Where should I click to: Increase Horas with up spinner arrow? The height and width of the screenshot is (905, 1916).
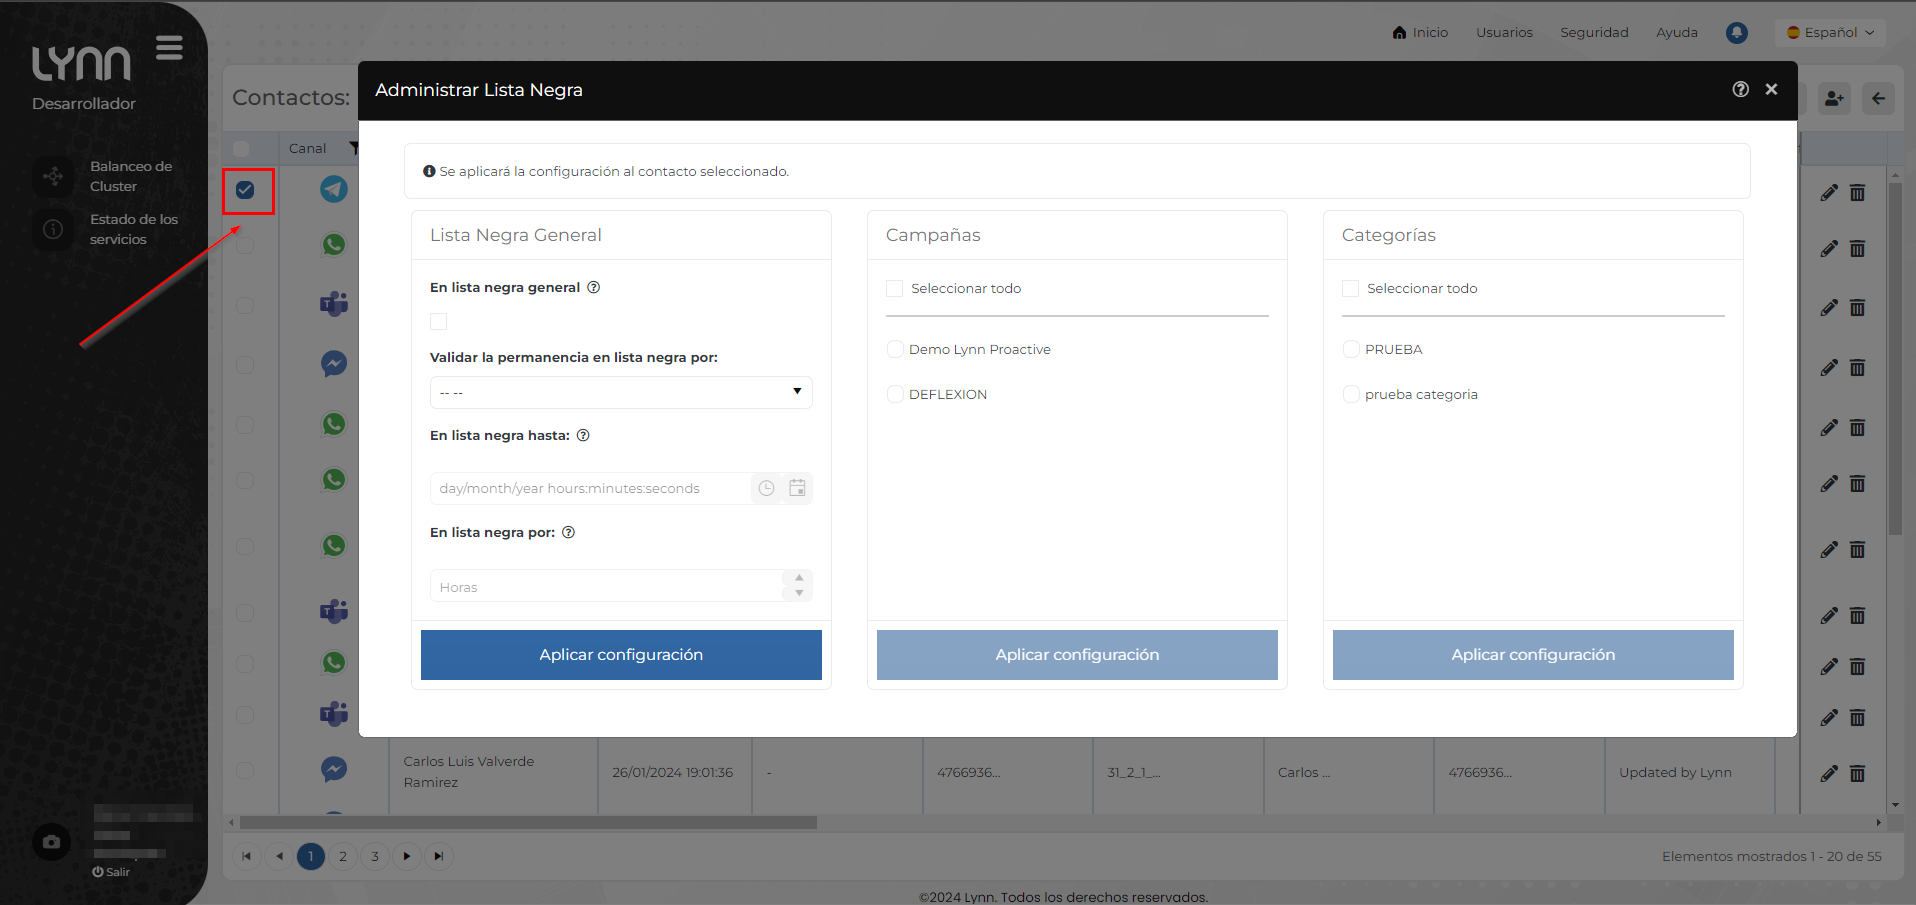click(799, 578)
